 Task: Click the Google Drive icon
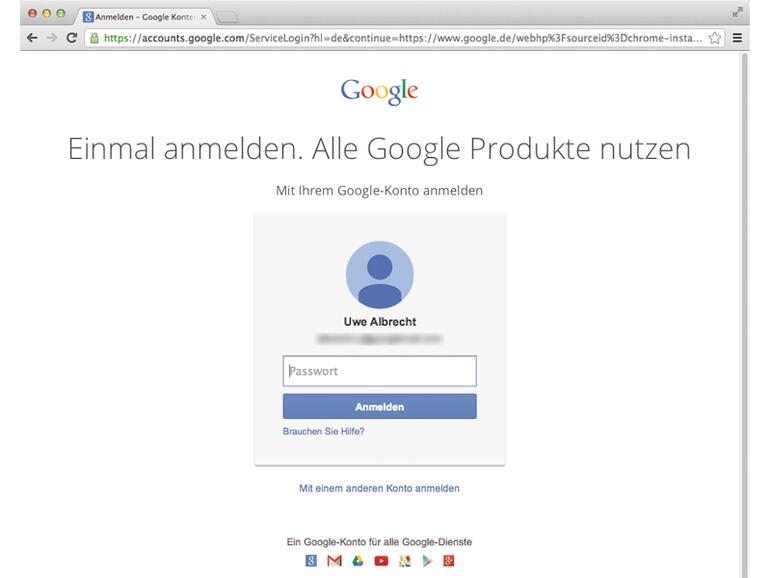358,560
